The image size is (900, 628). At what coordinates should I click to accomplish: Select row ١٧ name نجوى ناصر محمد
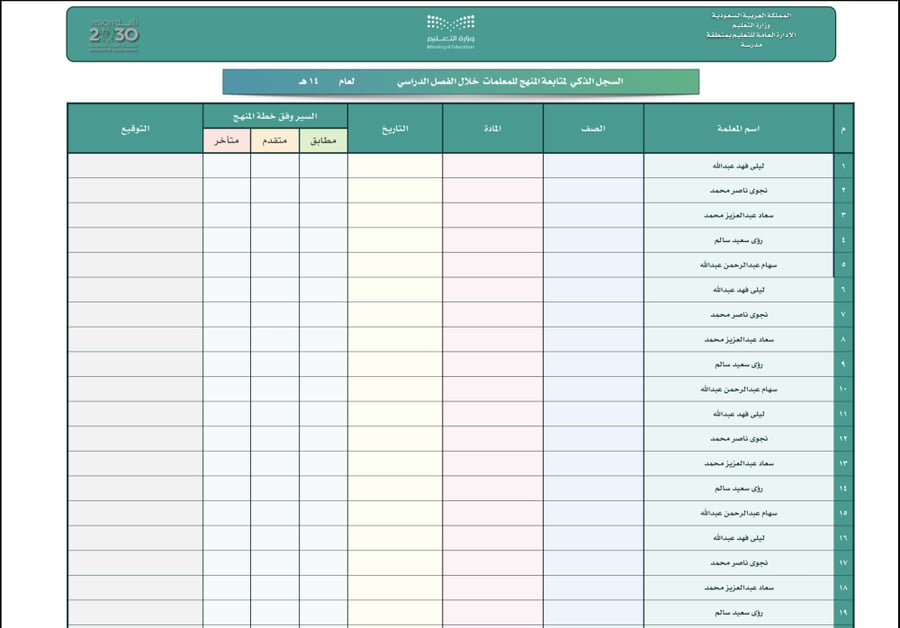[x=738, y=563]
